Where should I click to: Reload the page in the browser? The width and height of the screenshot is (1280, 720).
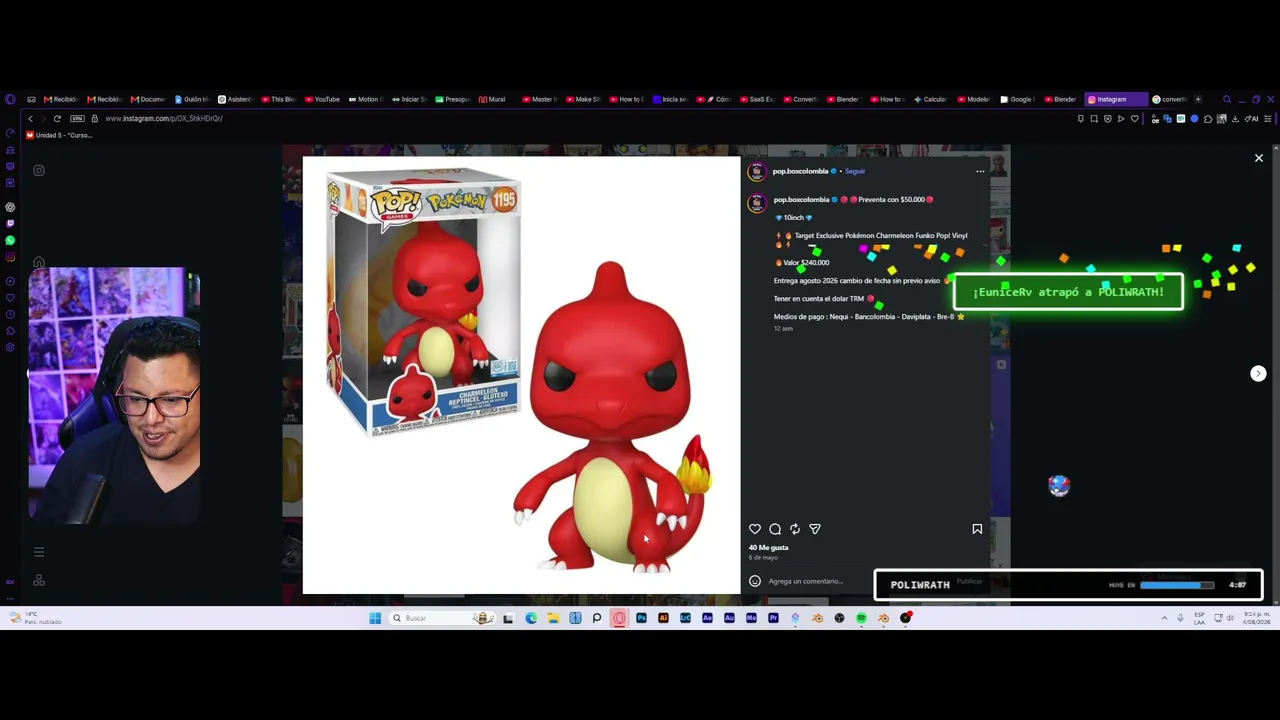57,118
